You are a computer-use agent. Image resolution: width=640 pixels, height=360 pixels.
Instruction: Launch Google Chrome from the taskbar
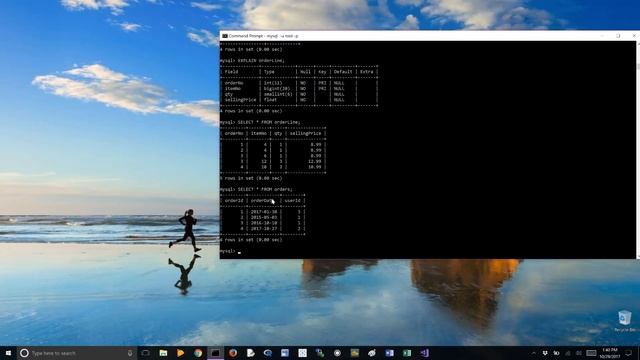pos(198,353)
